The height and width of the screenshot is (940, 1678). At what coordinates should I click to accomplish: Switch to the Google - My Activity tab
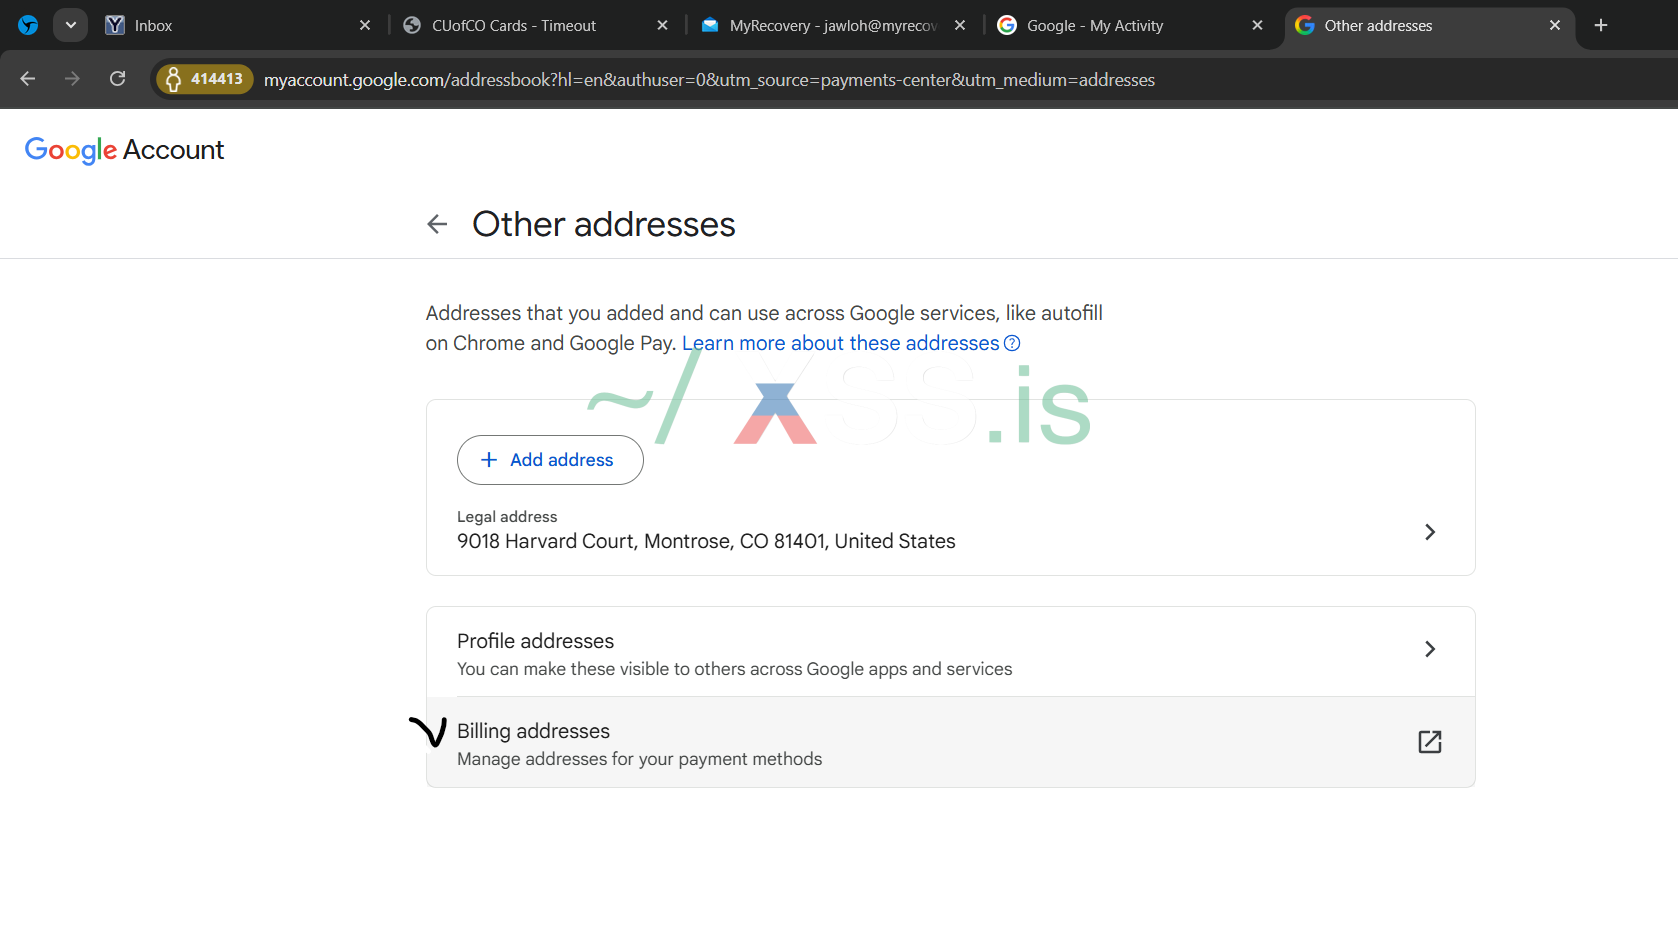click(x=1120, y=26)
